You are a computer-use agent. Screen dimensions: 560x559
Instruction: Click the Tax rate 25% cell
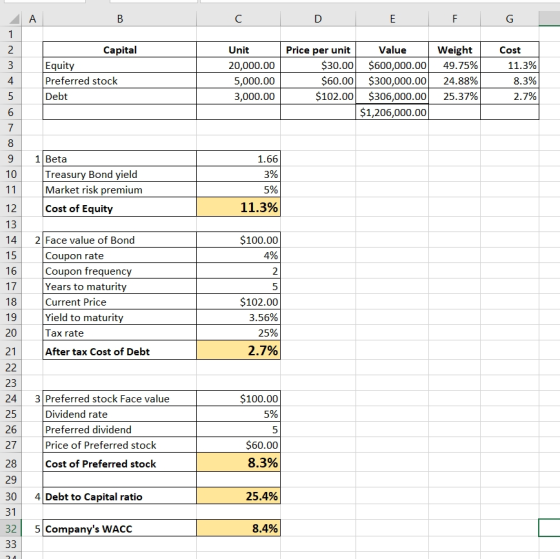(x=238, y=333)
